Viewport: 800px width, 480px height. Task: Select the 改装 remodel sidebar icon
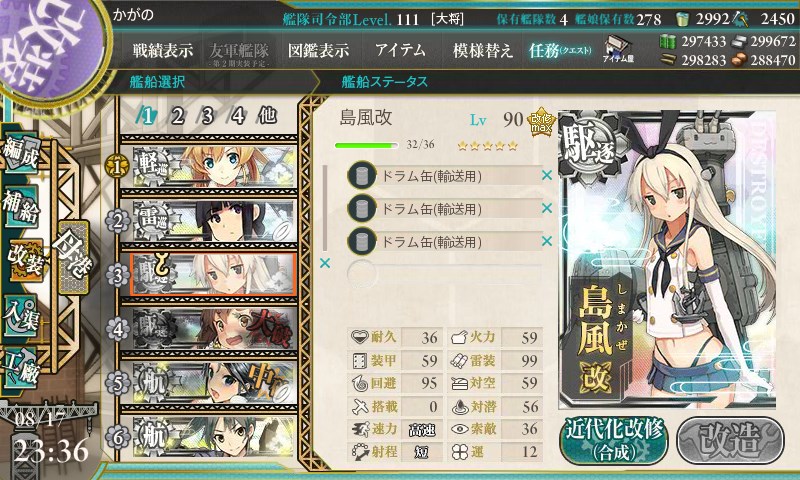24,259
